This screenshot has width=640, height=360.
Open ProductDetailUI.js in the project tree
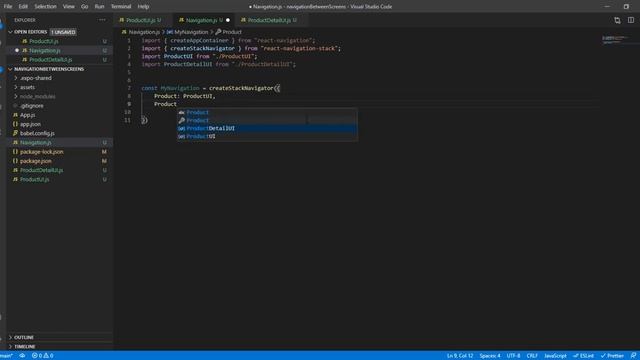coord(42,170)
